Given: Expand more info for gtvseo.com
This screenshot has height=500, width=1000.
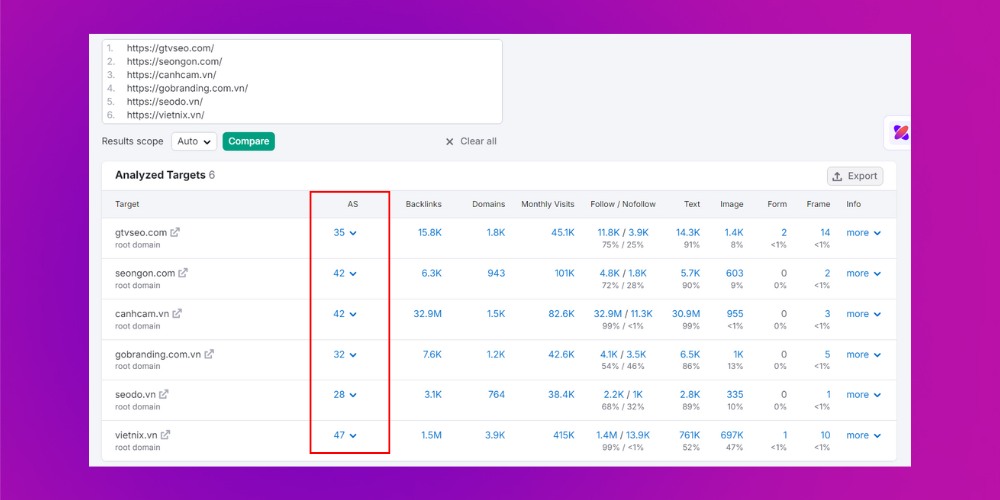Looking at the screenshot, I should [x=864, y=233].
